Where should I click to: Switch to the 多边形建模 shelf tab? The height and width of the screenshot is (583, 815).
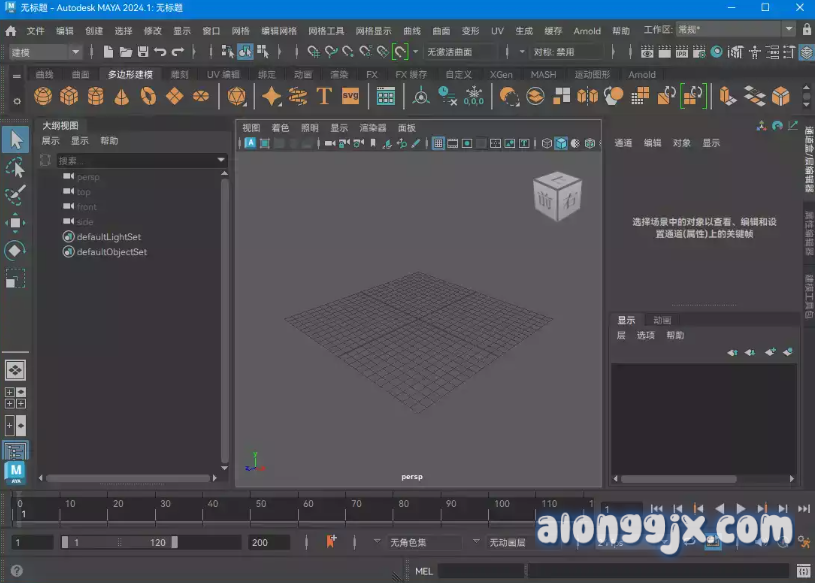[131, 74]
